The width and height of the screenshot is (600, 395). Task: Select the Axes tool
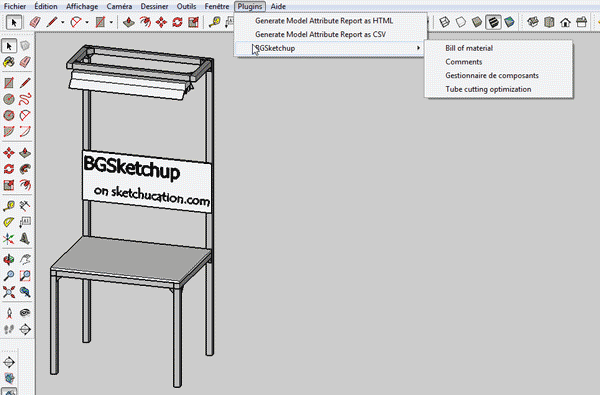[8, 239]
